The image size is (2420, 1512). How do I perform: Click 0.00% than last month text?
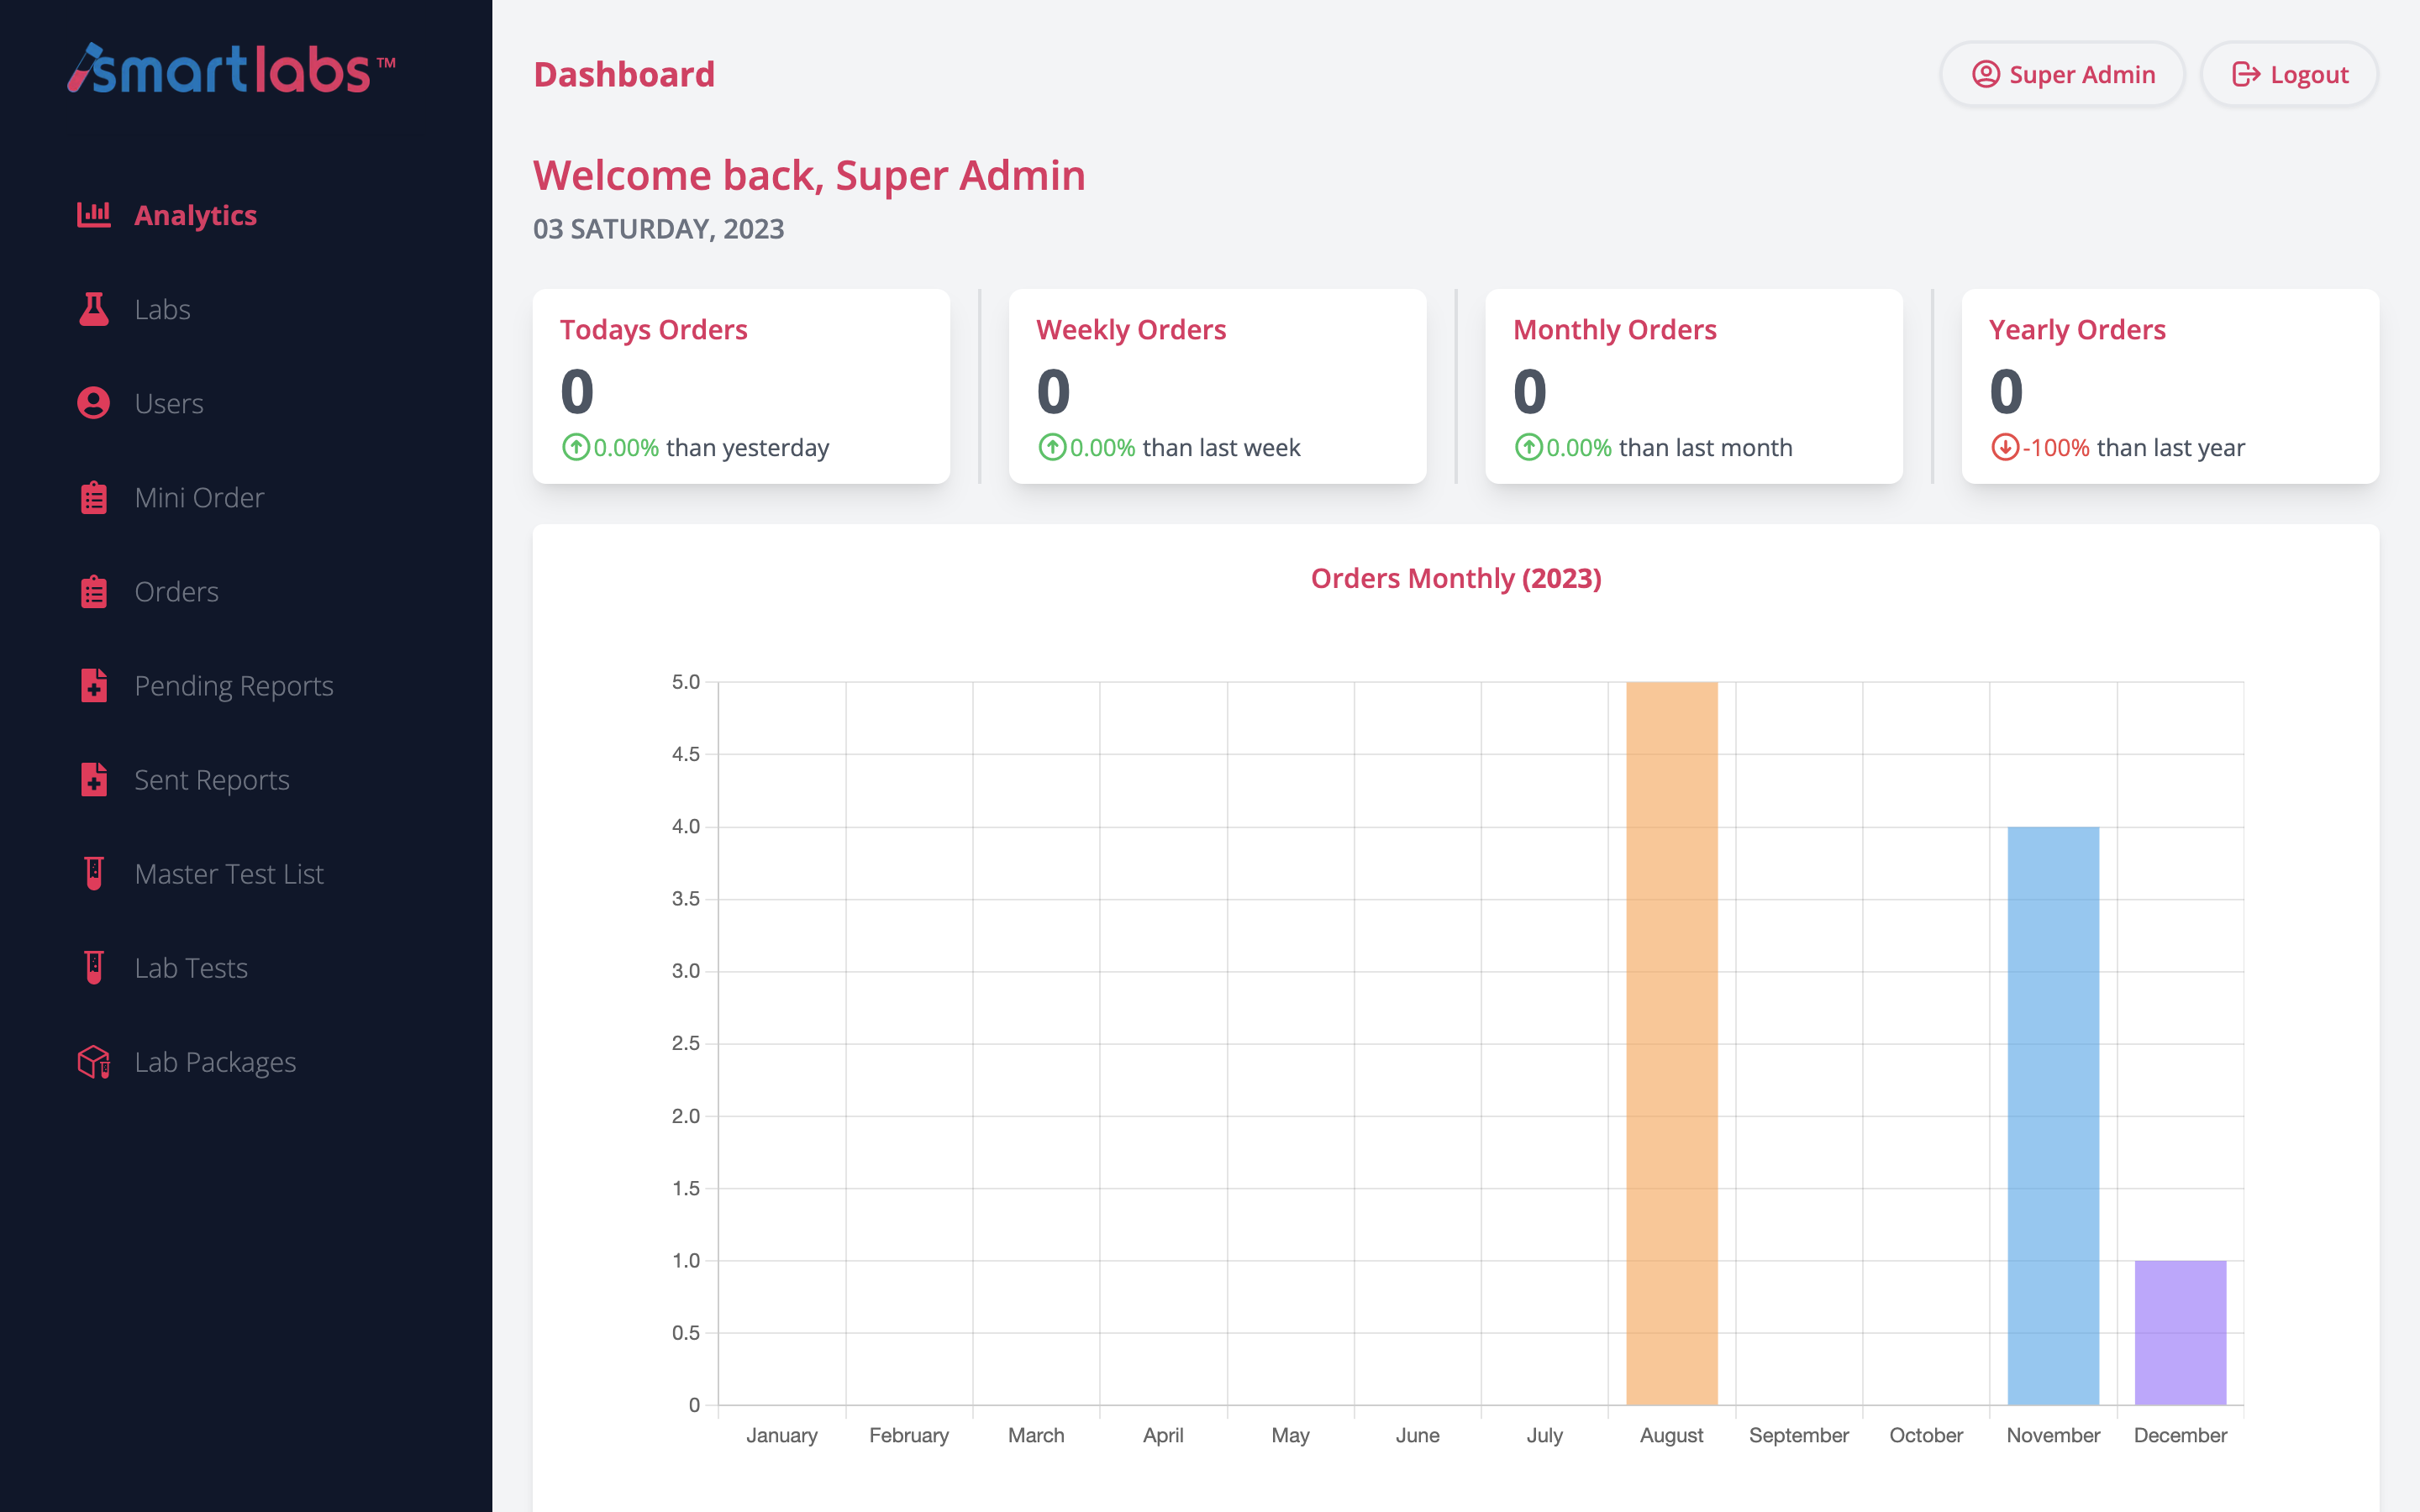click(x=1669, y=447)
